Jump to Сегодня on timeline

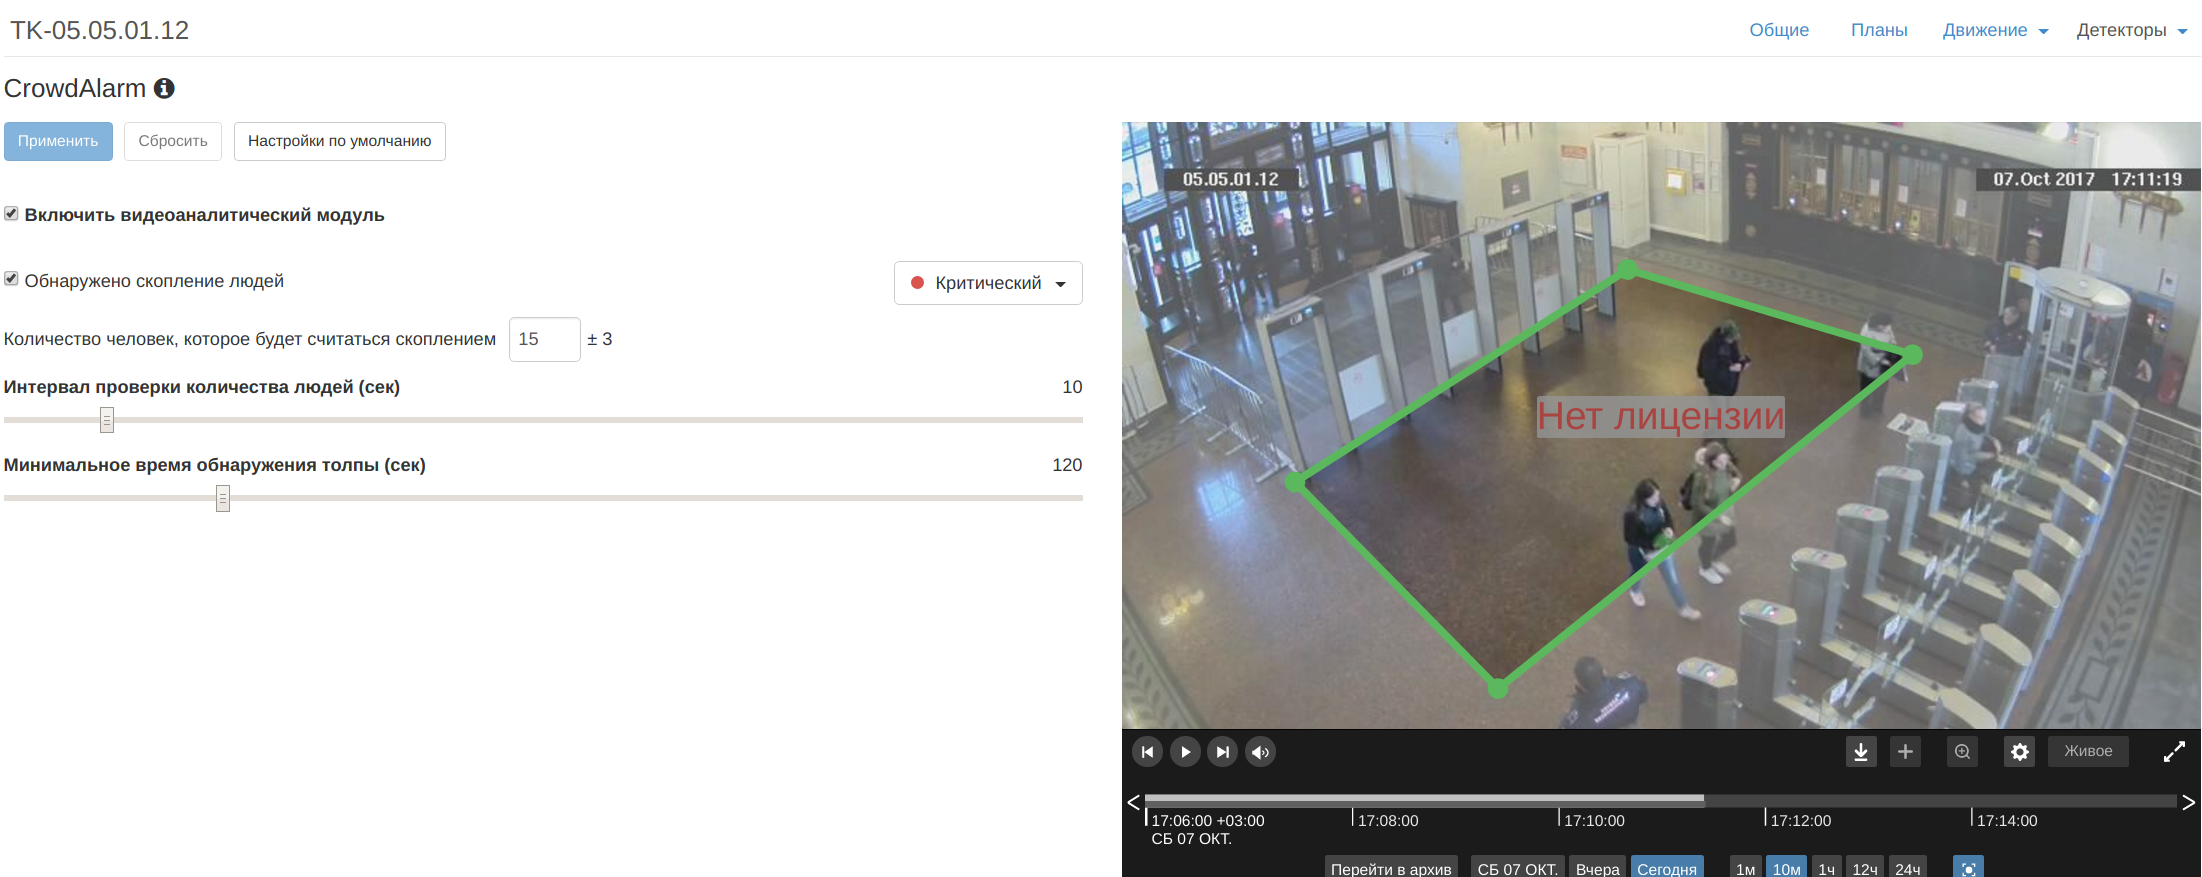pos(1667,868)
